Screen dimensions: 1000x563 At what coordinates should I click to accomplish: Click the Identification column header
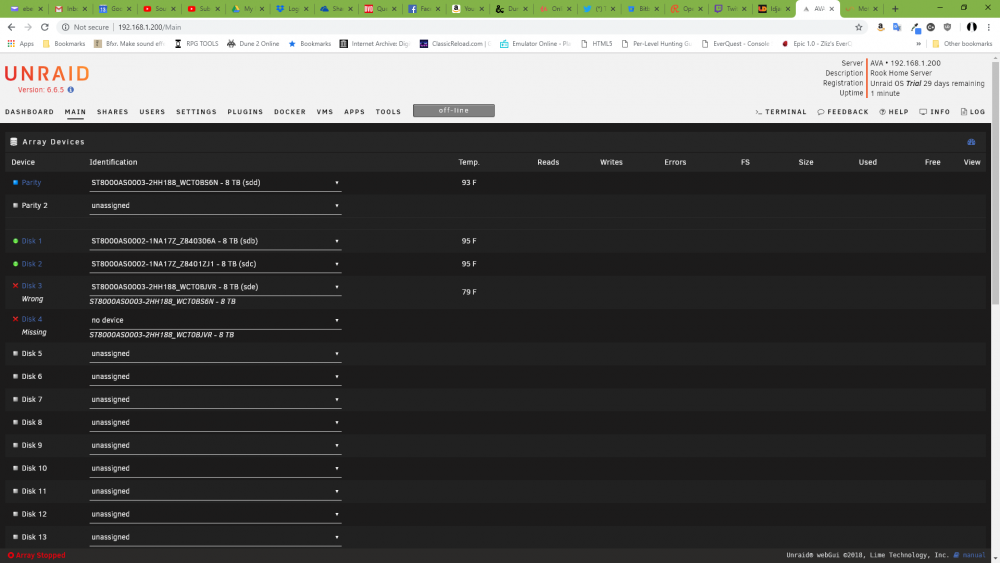(x=113, y=162)
